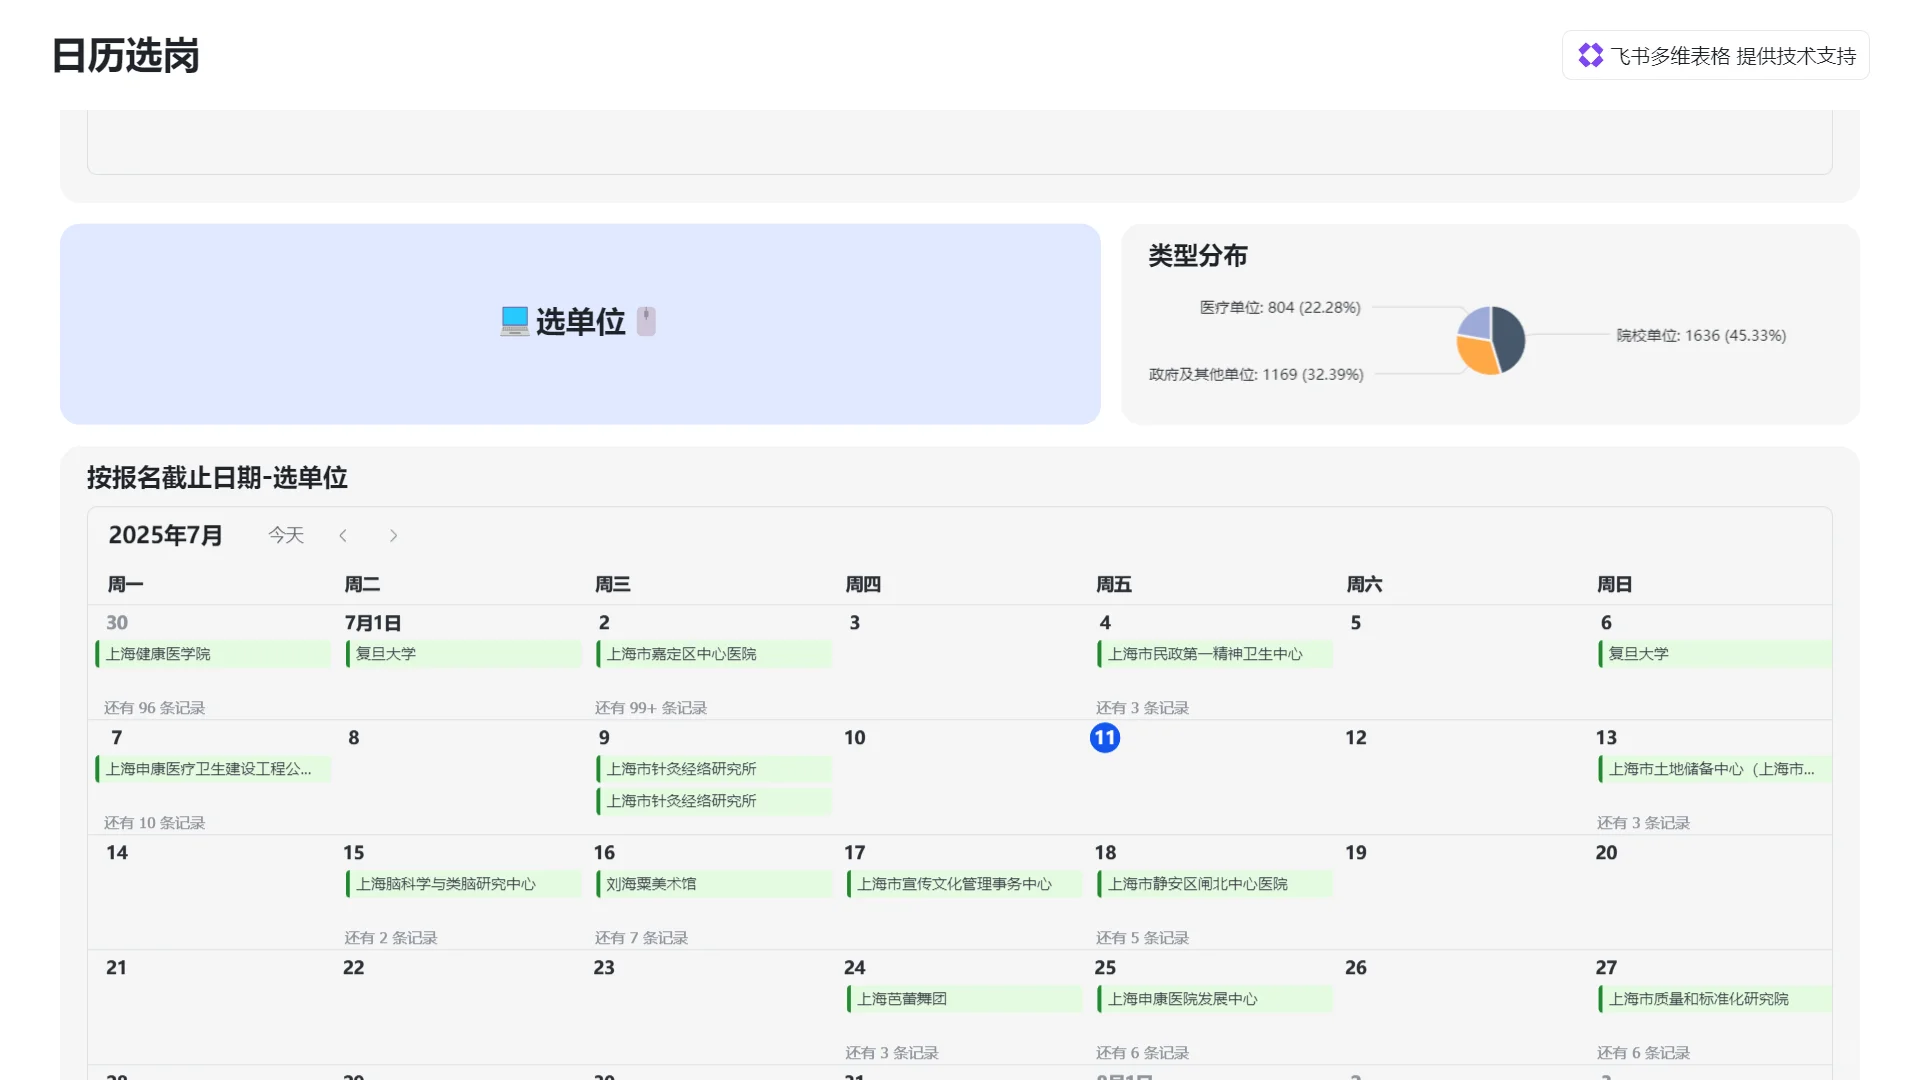Go to next month with right chevron
The width and height of the screenshot is (1920, 1080).
393,536
